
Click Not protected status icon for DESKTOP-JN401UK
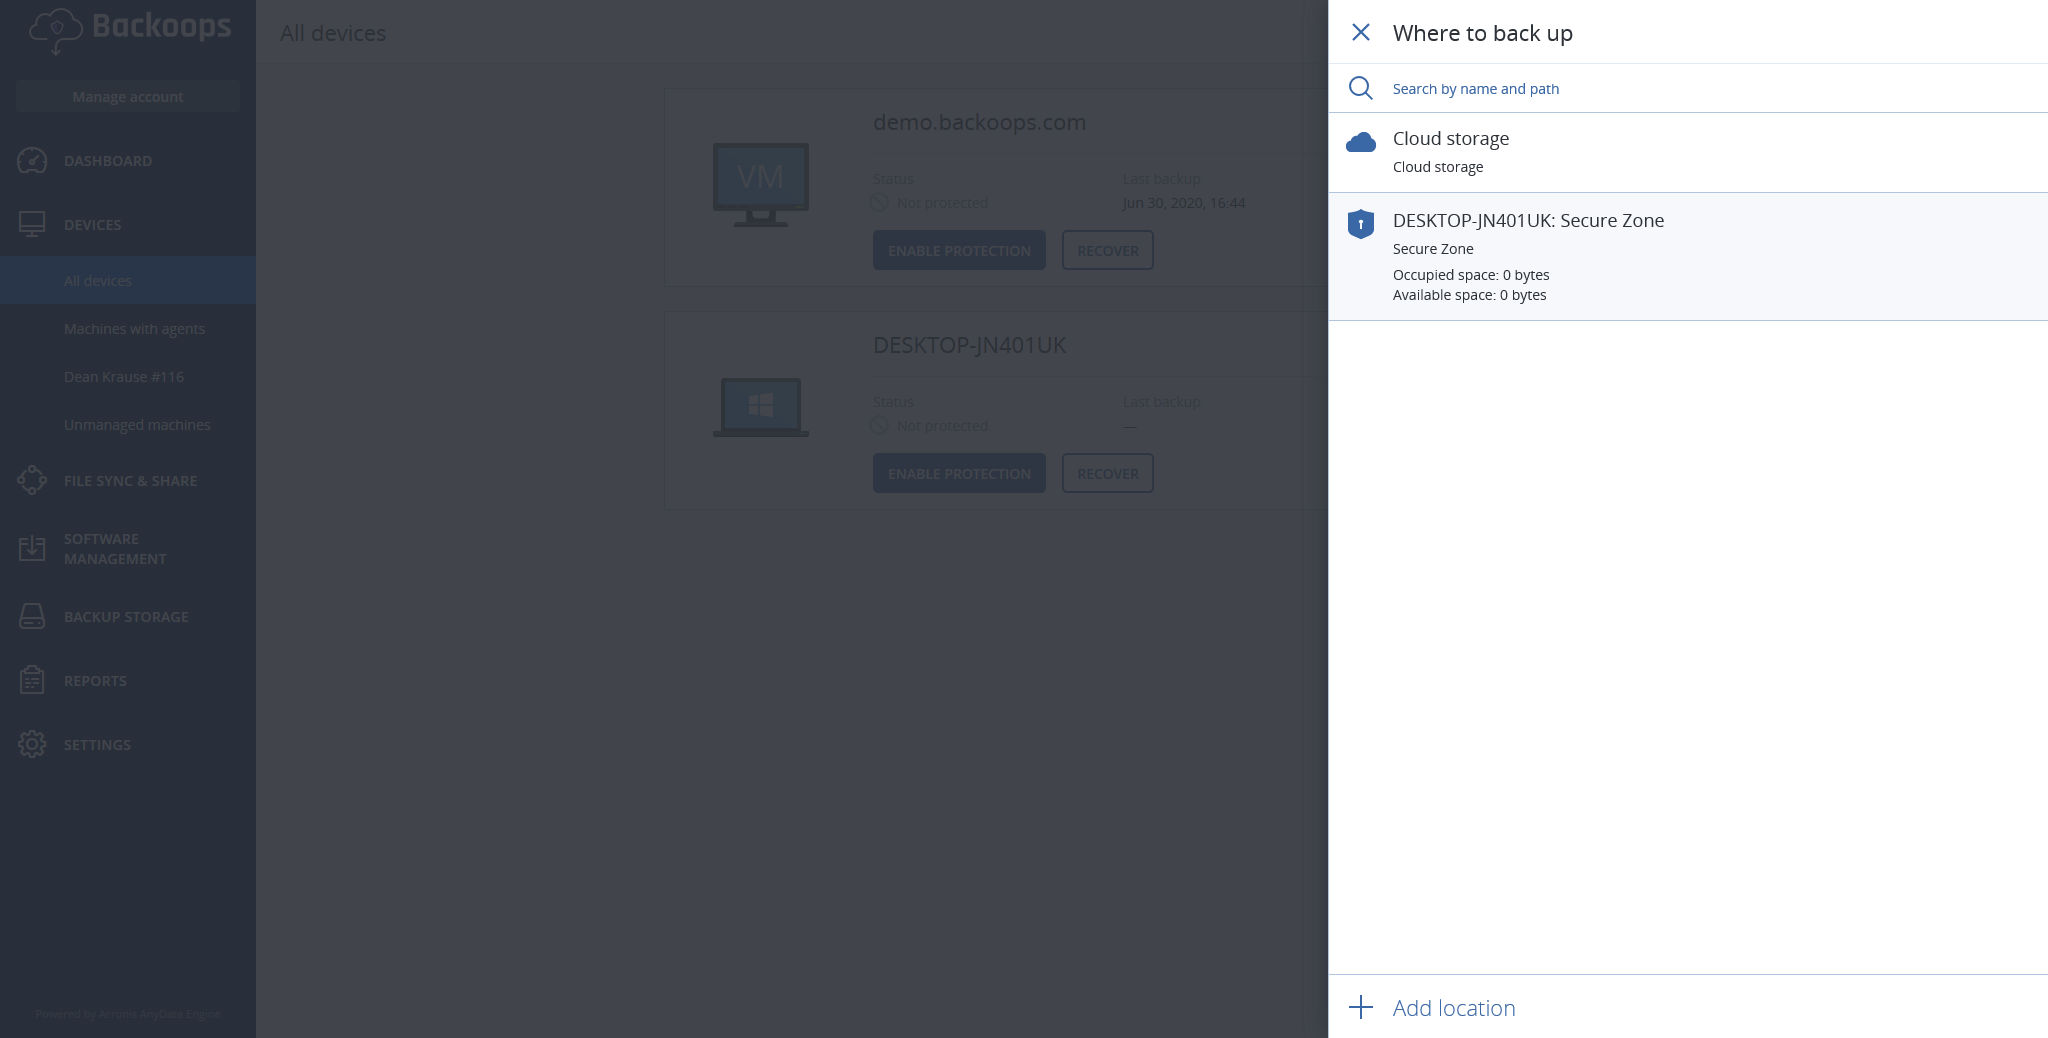pos(879,426)
